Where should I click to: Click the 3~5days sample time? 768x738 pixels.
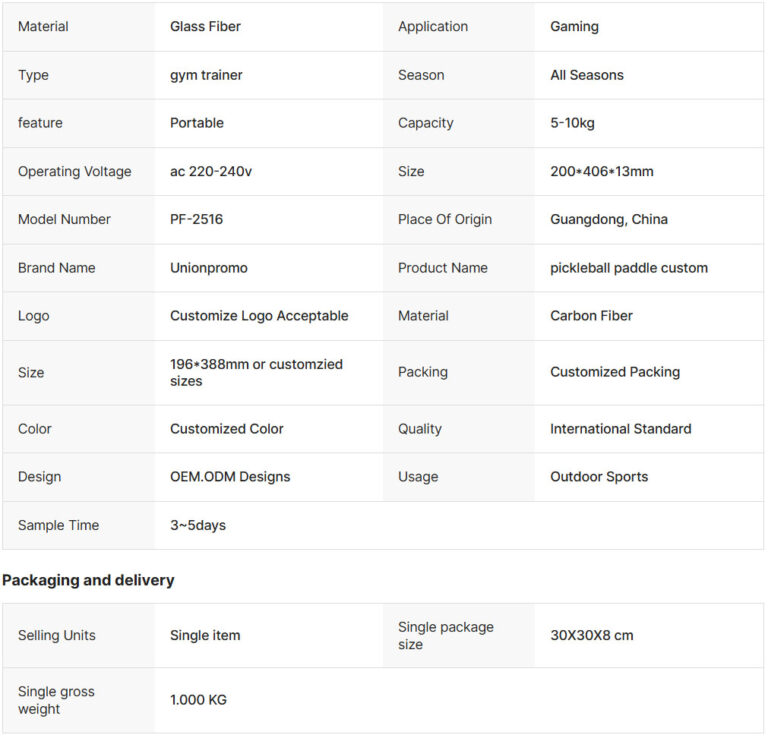click(198, 525)
